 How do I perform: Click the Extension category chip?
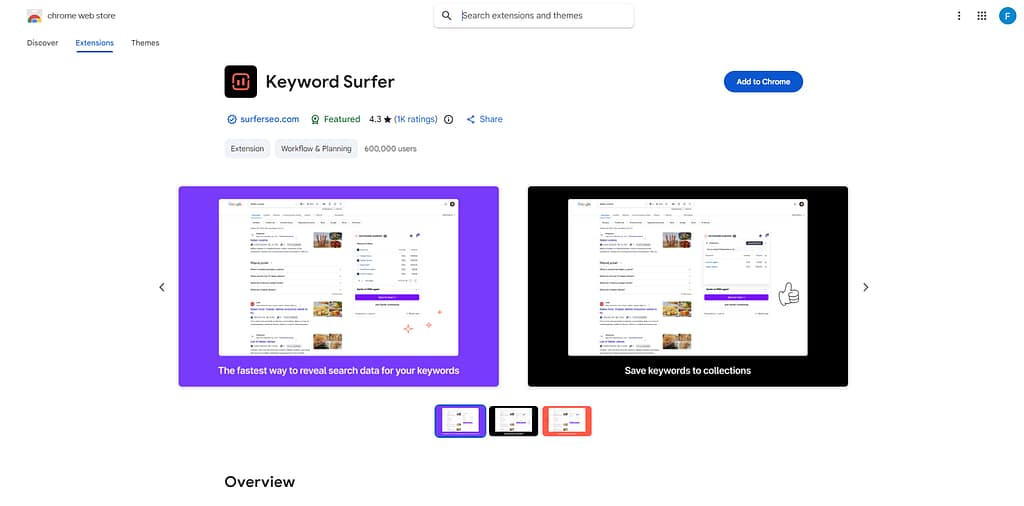248,149
